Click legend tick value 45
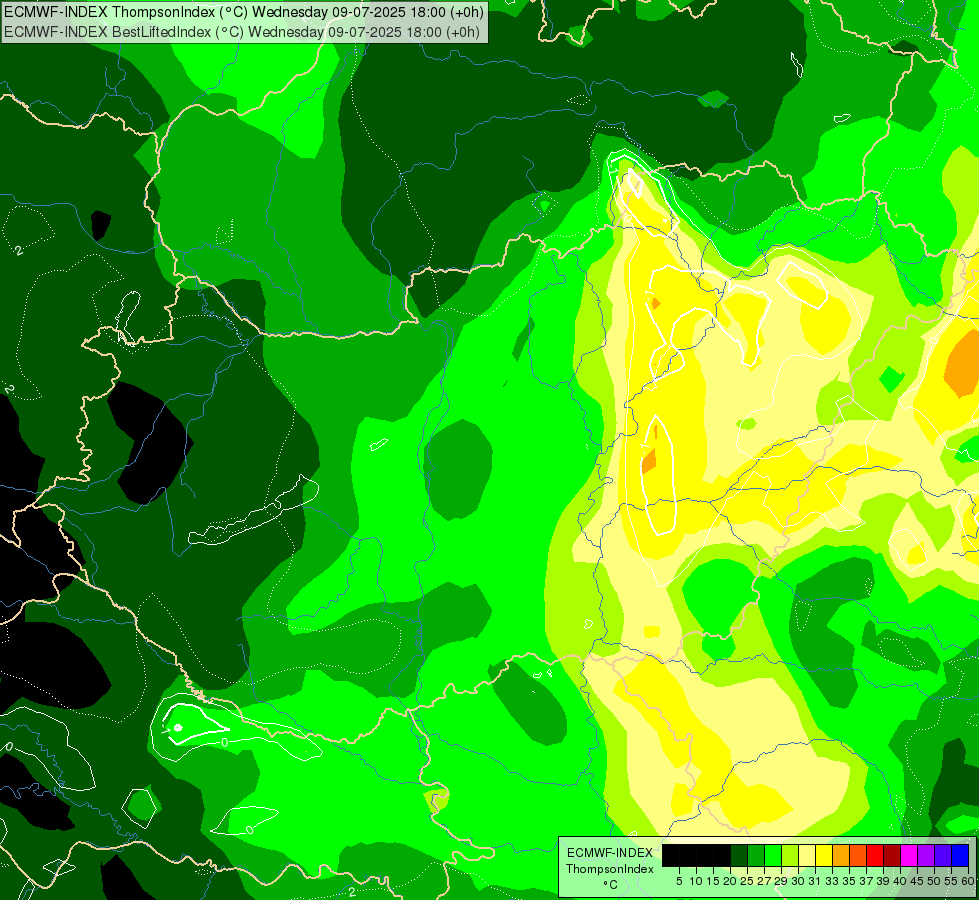This screenshot has height=900, width=979. (917, 881)
